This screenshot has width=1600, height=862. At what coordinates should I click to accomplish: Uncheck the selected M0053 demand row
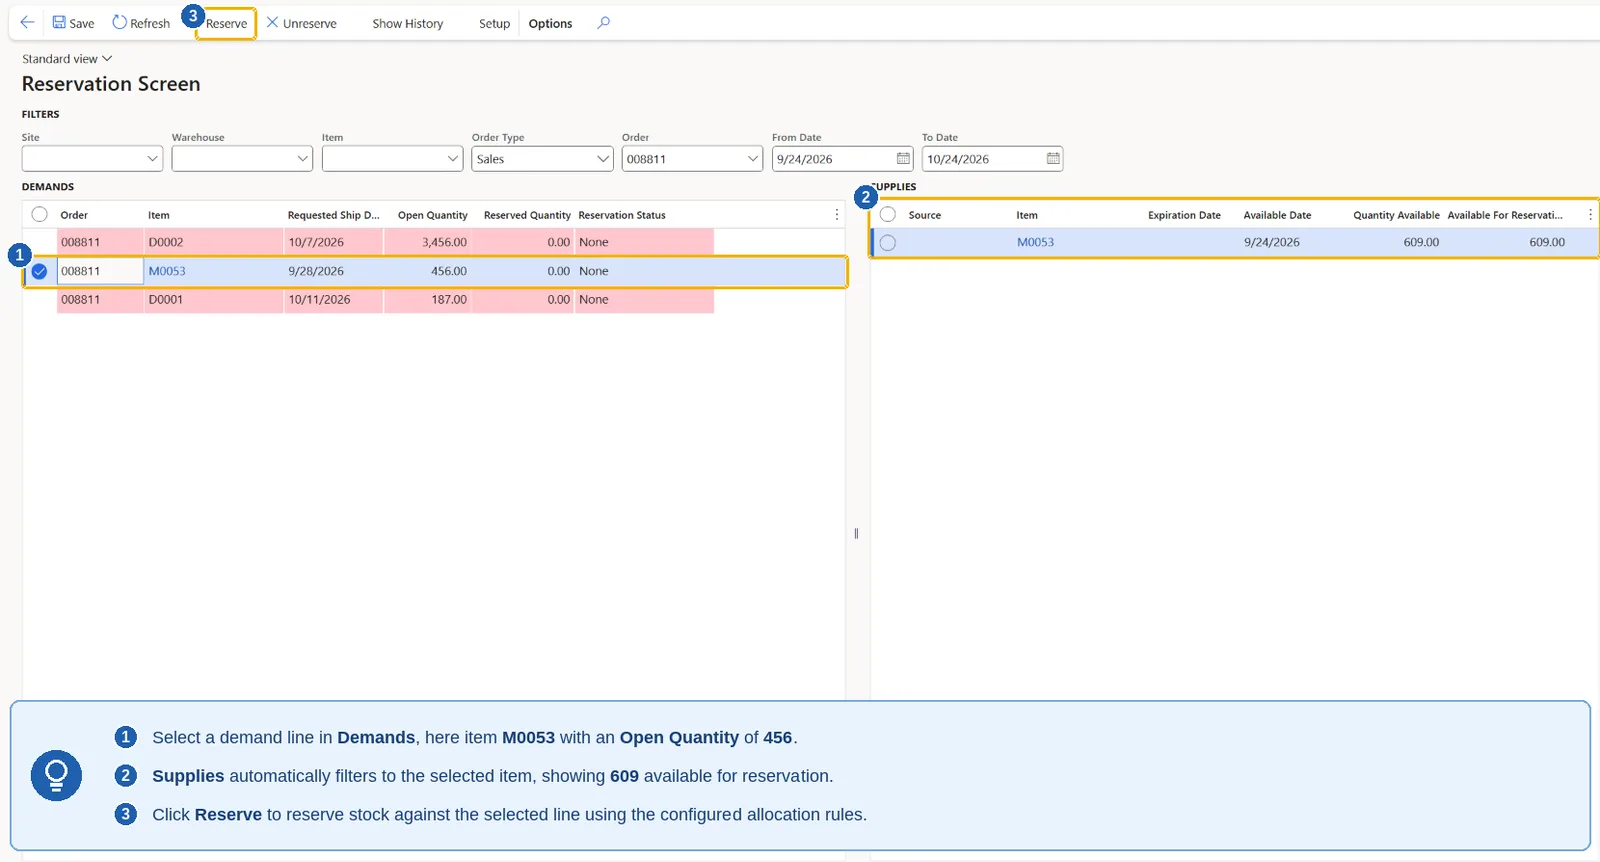click(x=39, y=271)
